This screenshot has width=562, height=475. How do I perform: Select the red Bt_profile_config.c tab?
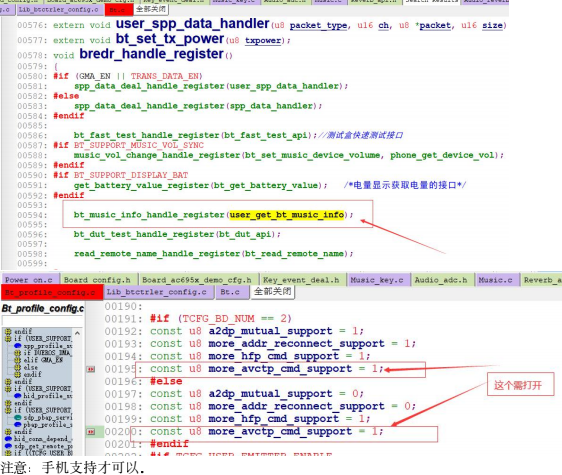(x=51, y=292)
